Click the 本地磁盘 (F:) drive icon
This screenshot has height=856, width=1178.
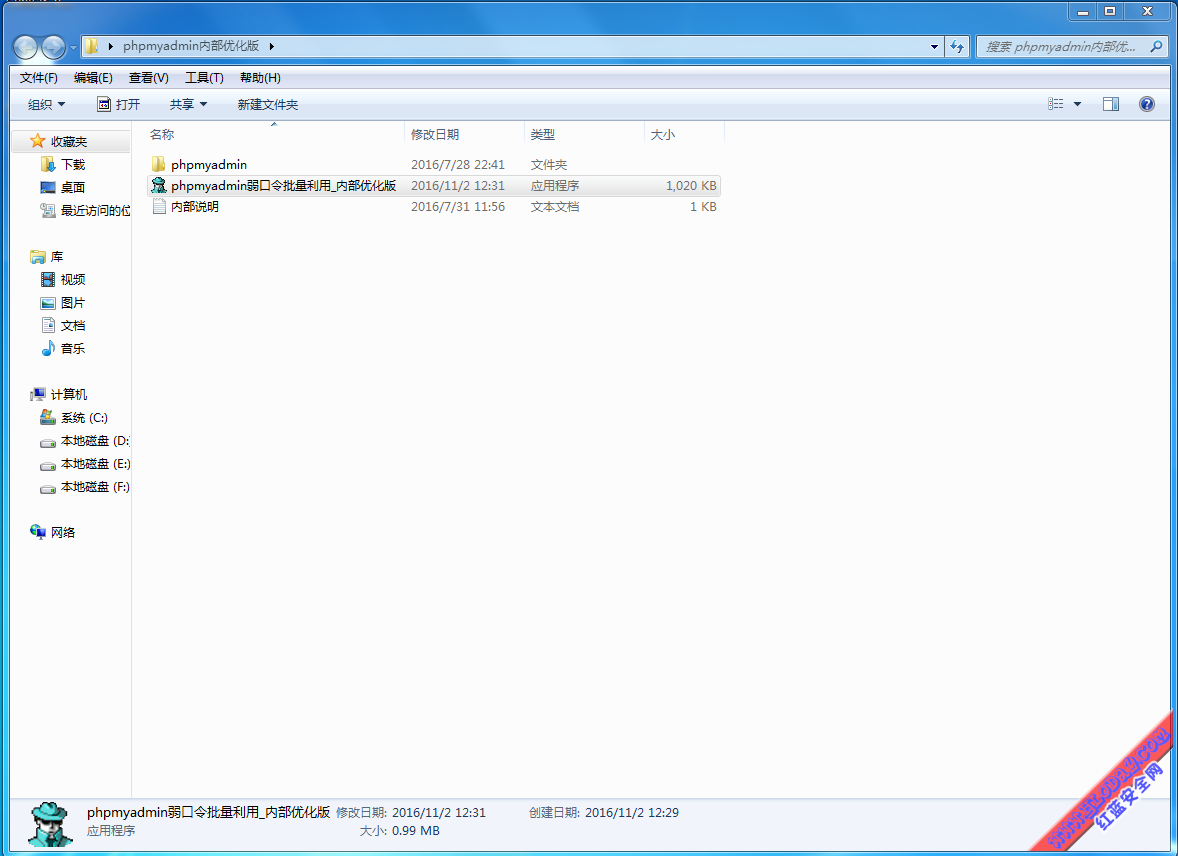[48, 488]
